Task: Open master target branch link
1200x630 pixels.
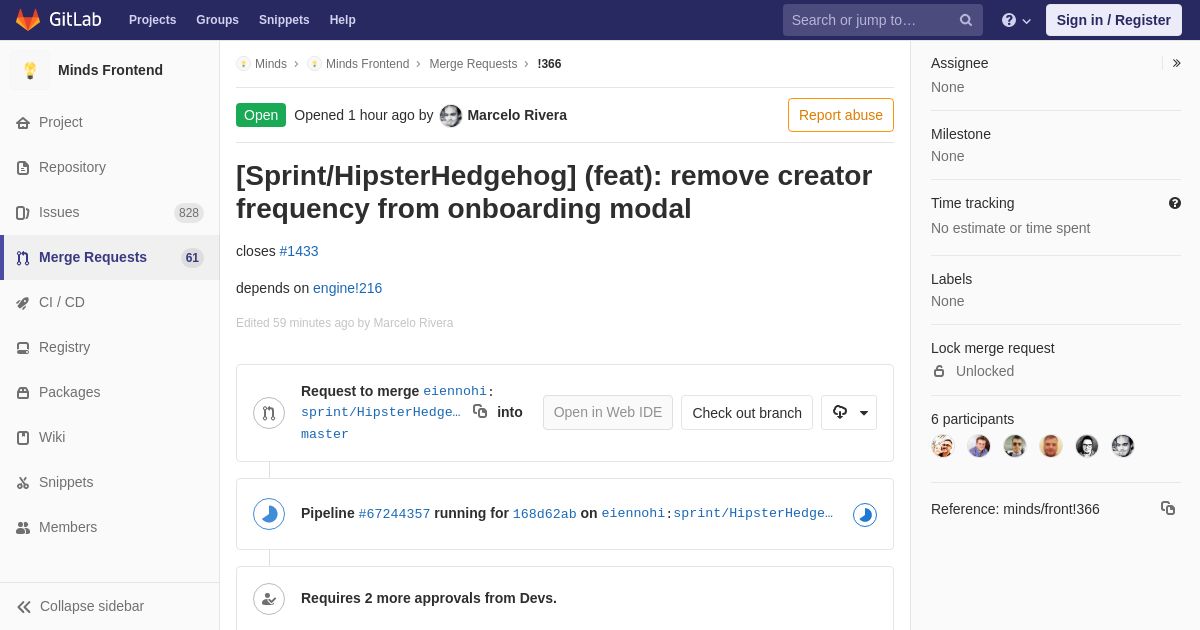Action: (x=325, y=434)
